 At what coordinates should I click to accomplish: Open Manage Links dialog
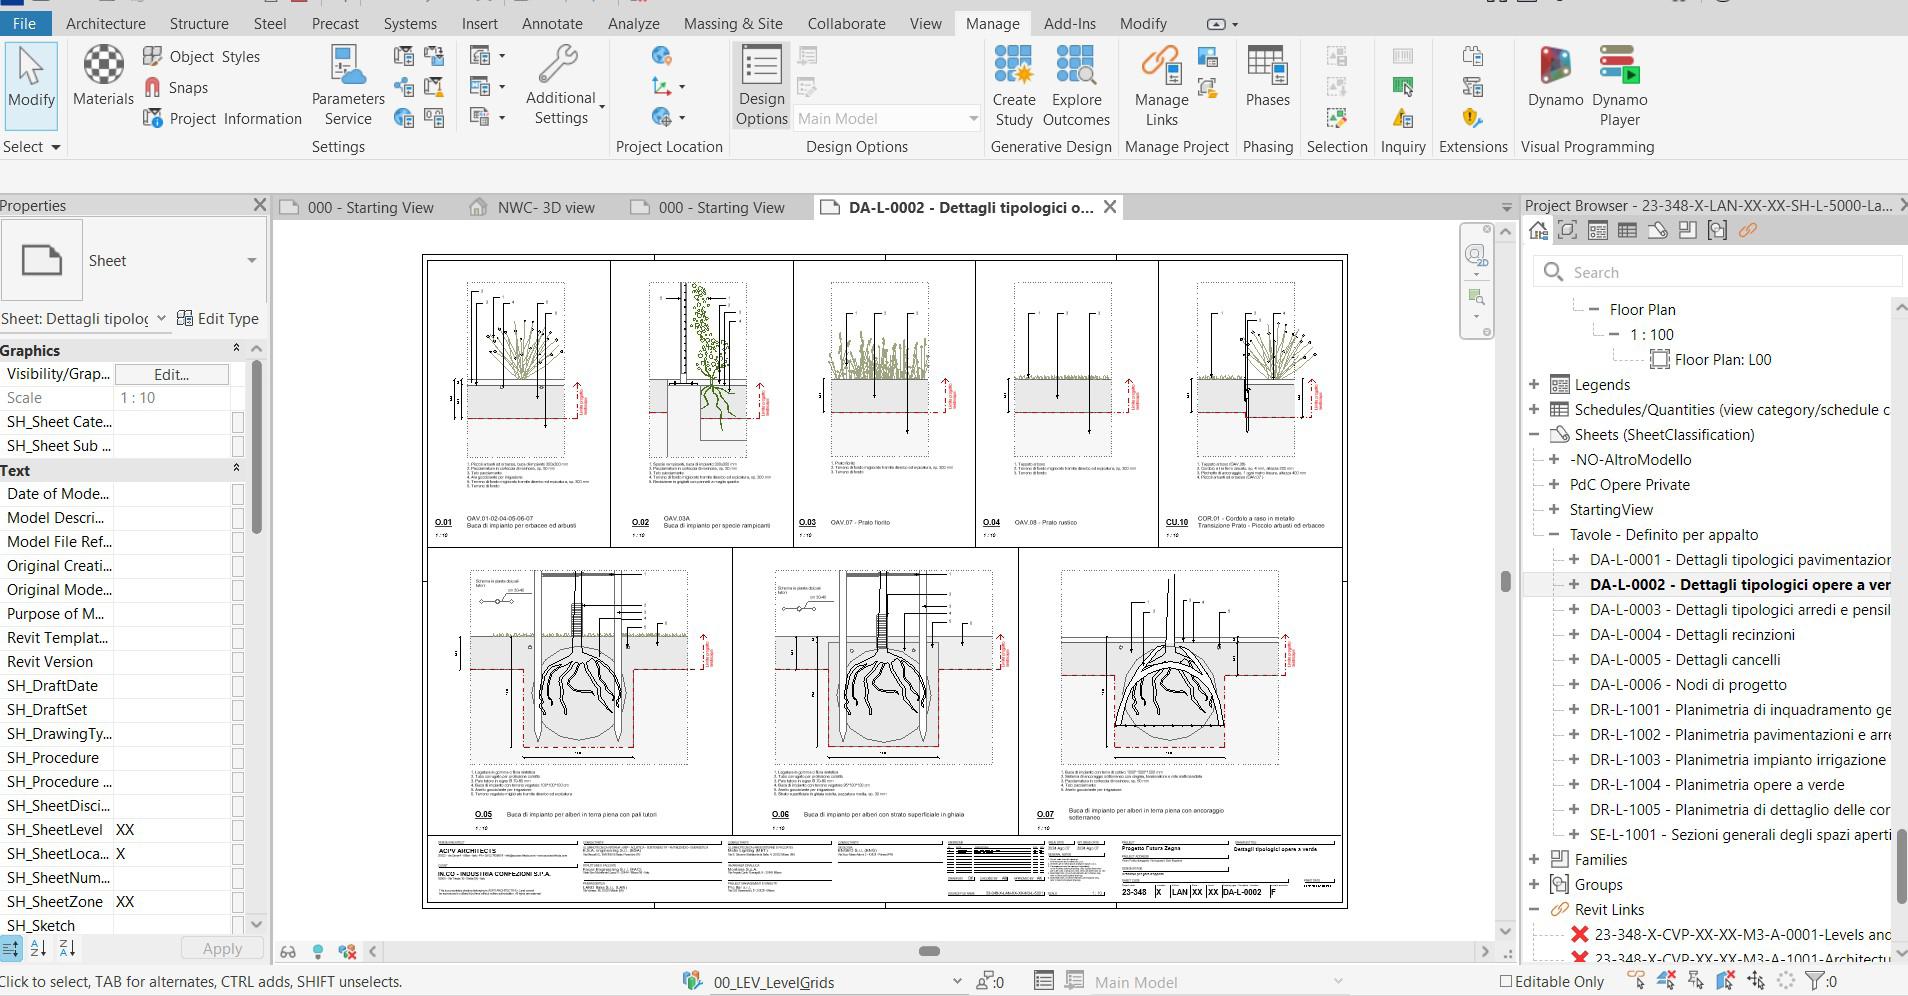pyautogui.click(x=1161, y=86)
